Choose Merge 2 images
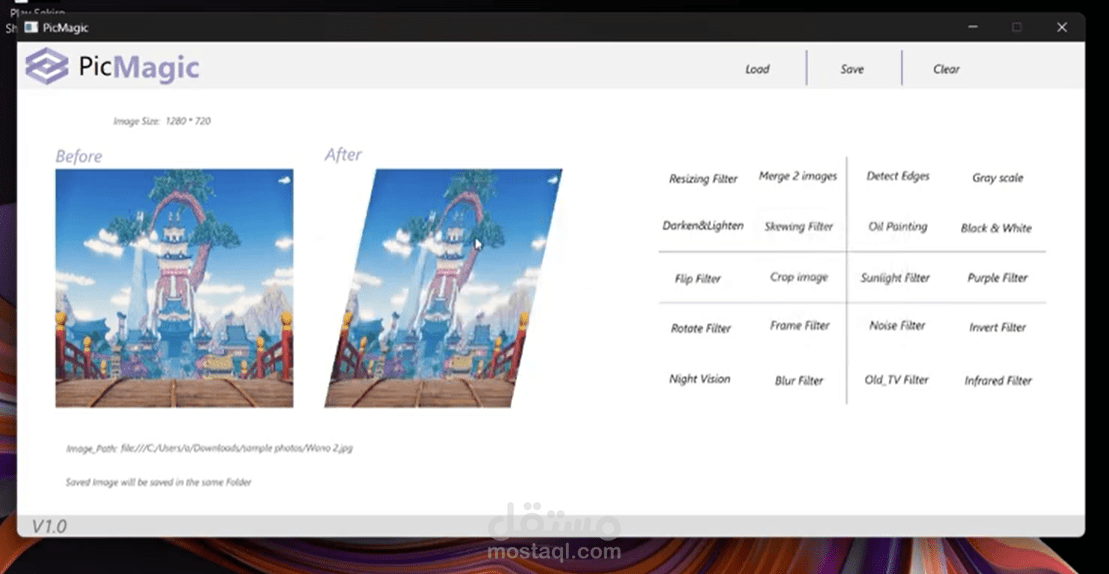Viewport: 1109px width, 574px height. [x=798, y=176]
